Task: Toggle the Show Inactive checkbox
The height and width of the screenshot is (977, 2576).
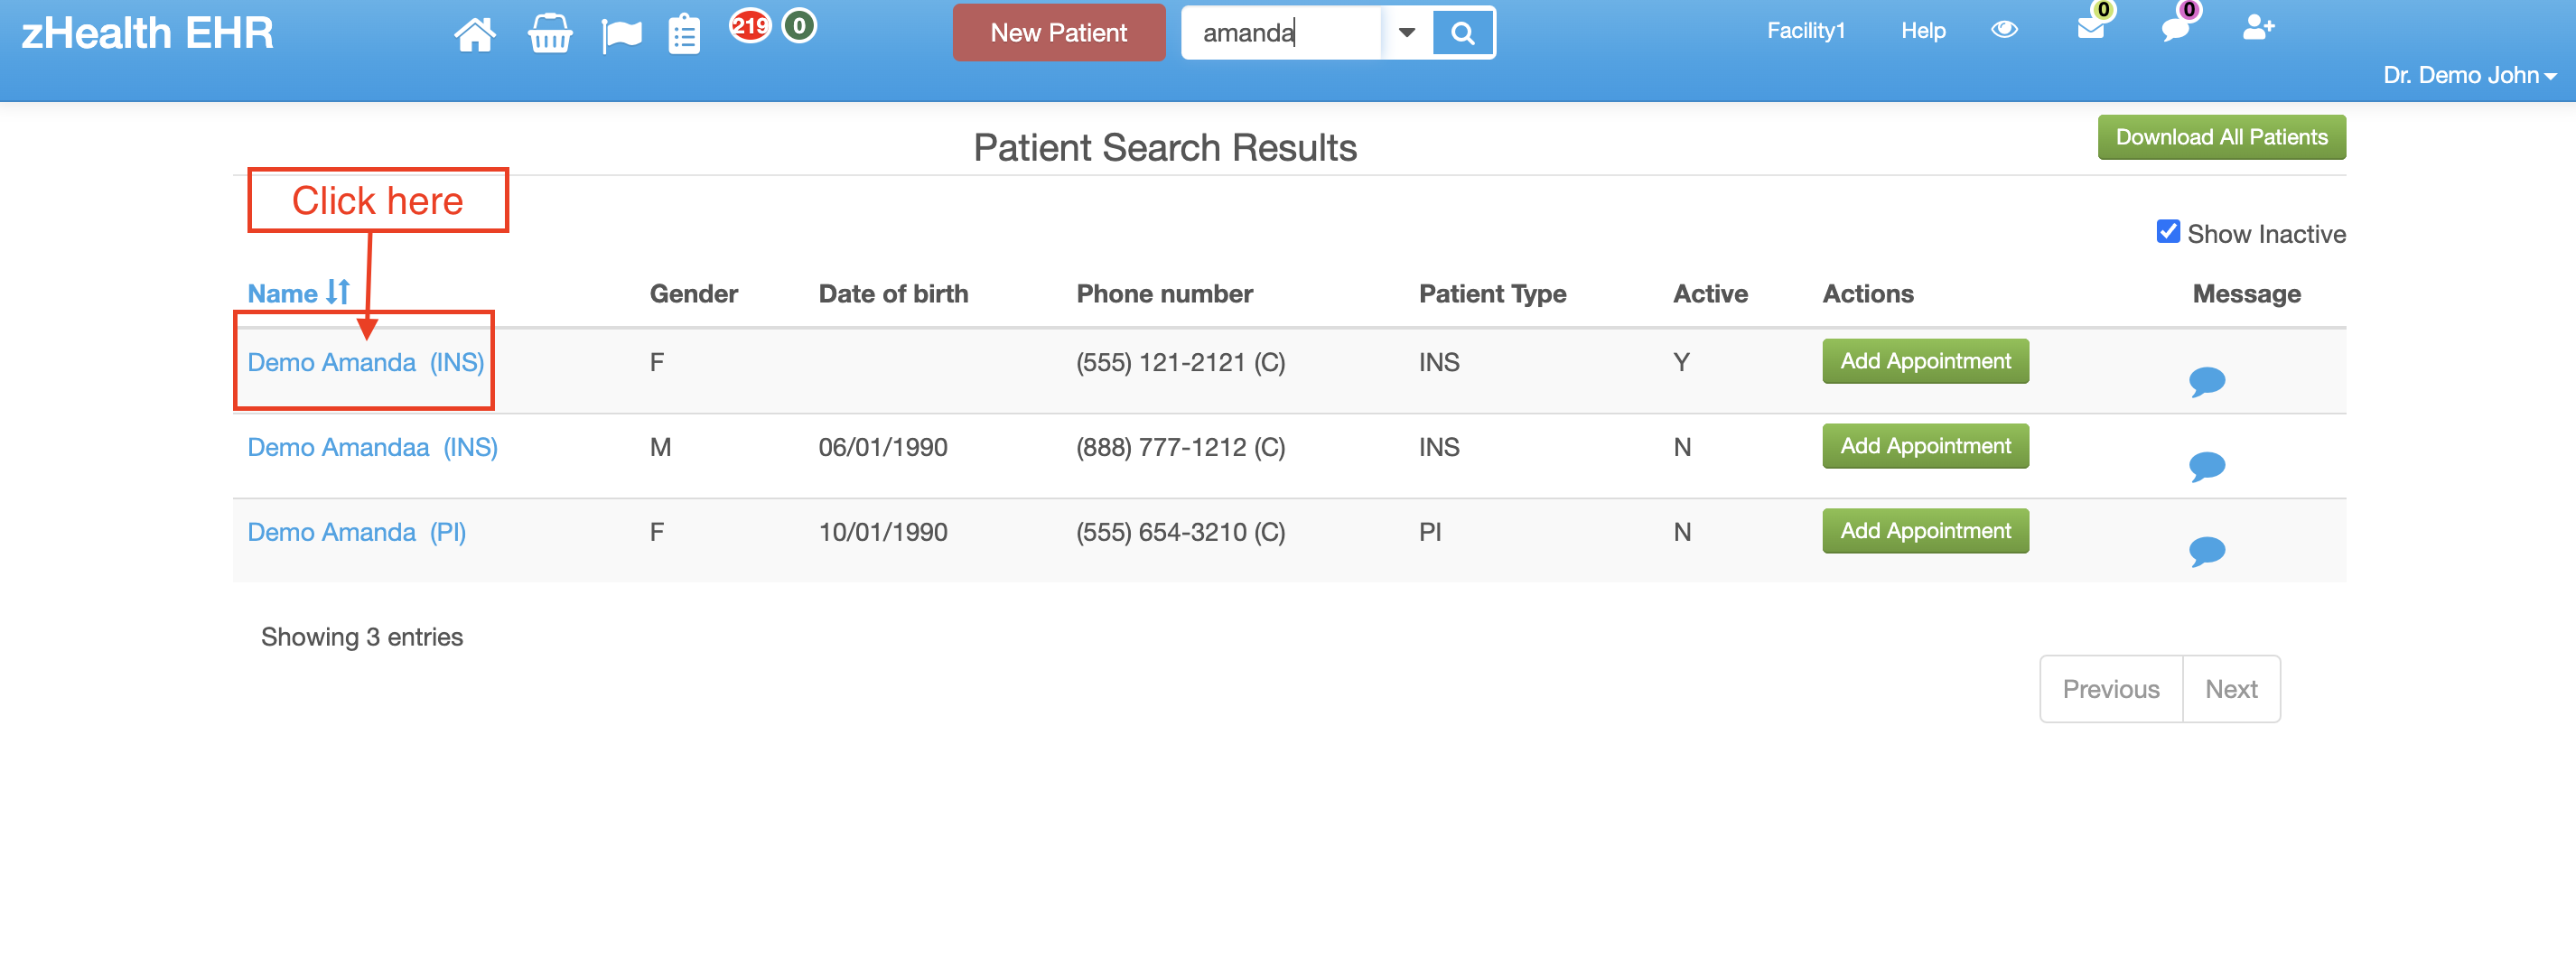Action: 2168,232
